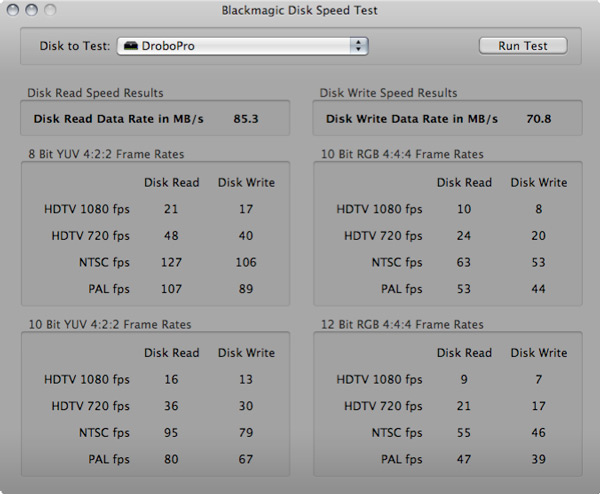
Task: Click the 'Disk Read Data Rate in MB/s' label
Action: click(x=118, y=119)
